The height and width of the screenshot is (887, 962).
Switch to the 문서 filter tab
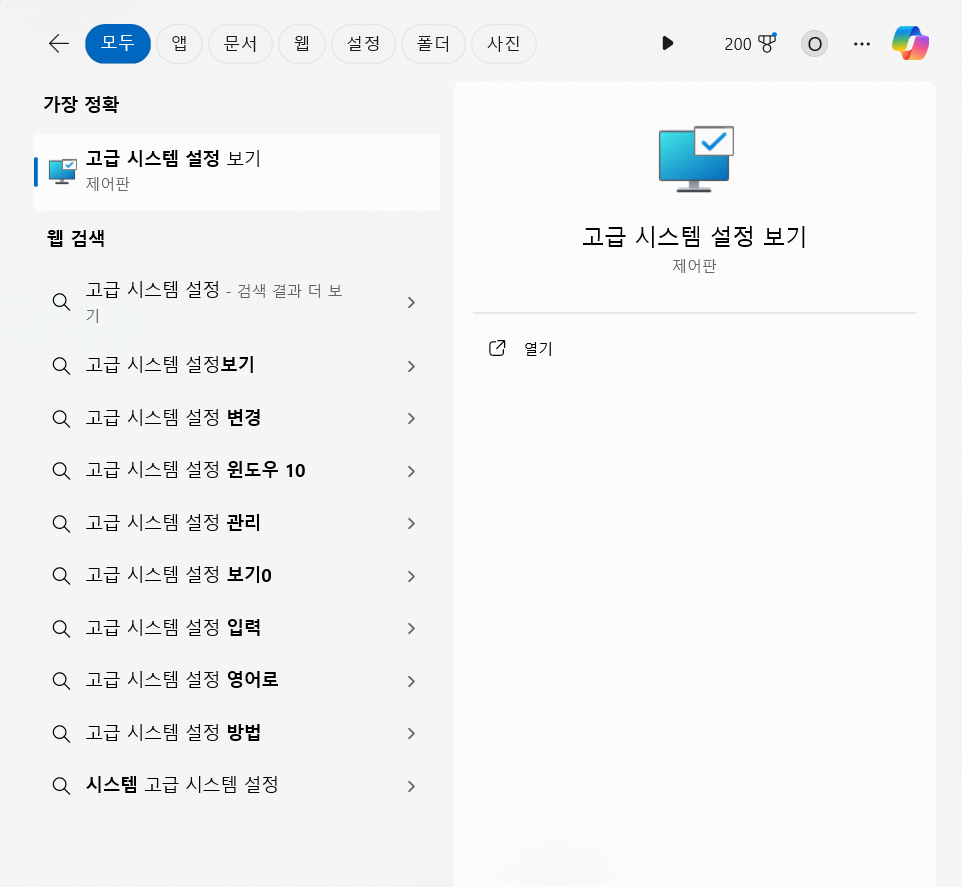click(240, 43)
